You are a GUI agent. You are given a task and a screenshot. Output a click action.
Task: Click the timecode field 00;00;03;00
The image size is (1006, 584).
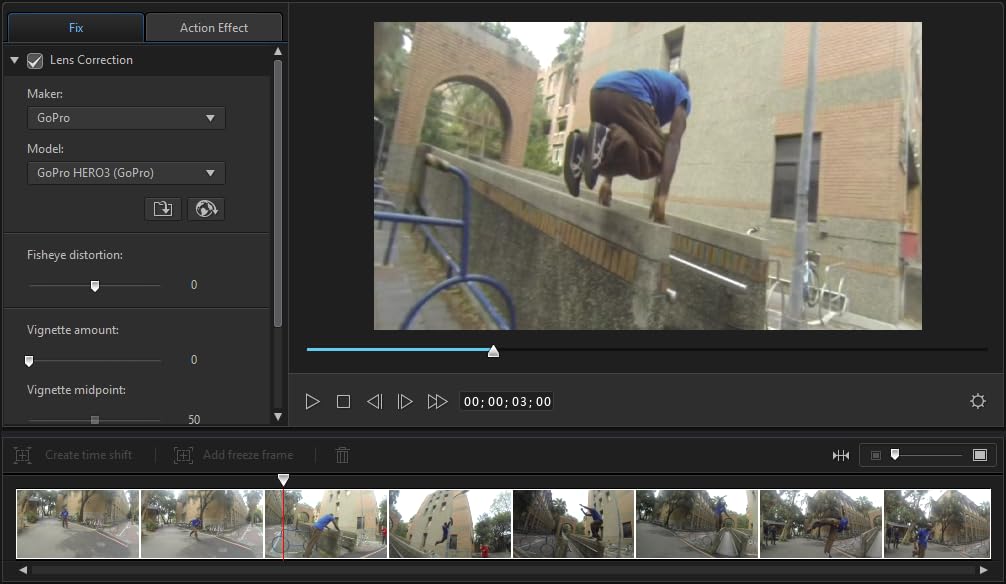tap(507, 402)
